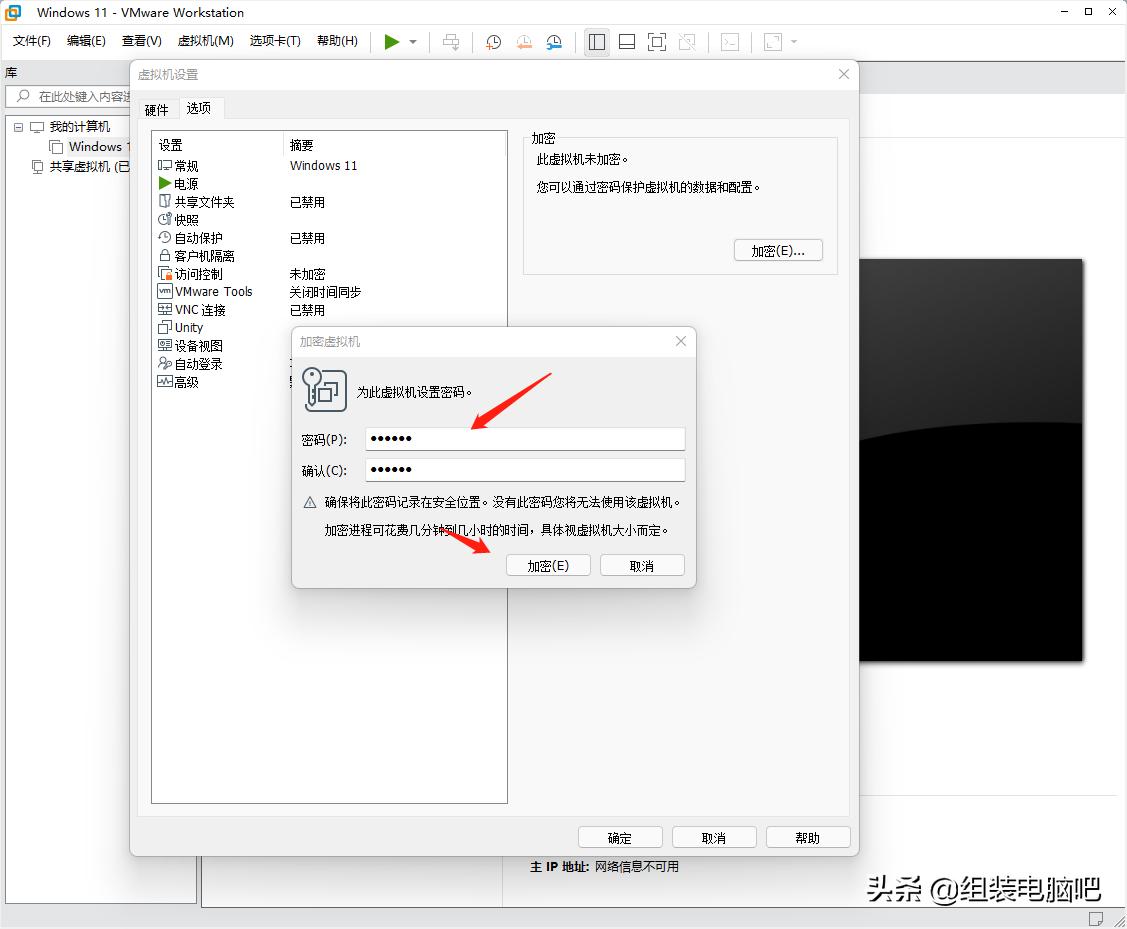Select VMware Tools in the settings list

[x=205, y=291]
